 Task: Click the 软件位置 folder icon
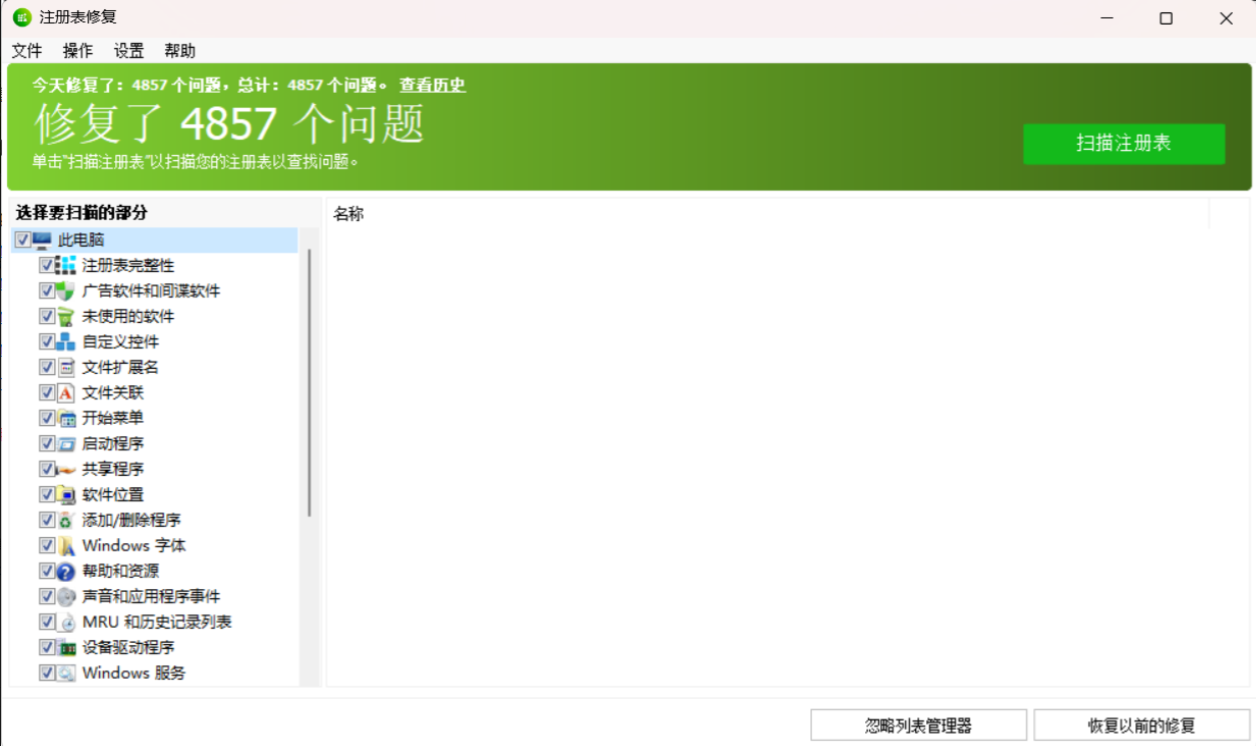[x=66, y=495]
